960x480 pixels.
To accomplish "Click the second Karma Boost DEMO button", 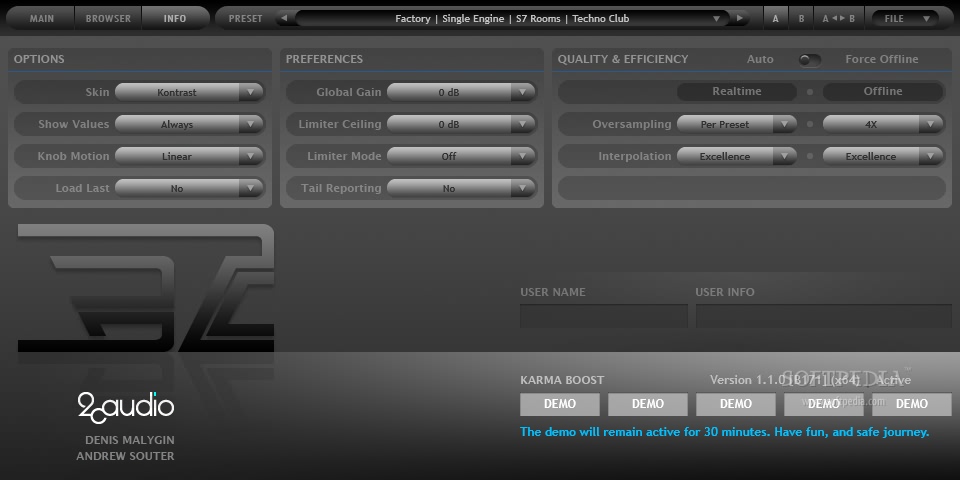I will tap(648, 404).
